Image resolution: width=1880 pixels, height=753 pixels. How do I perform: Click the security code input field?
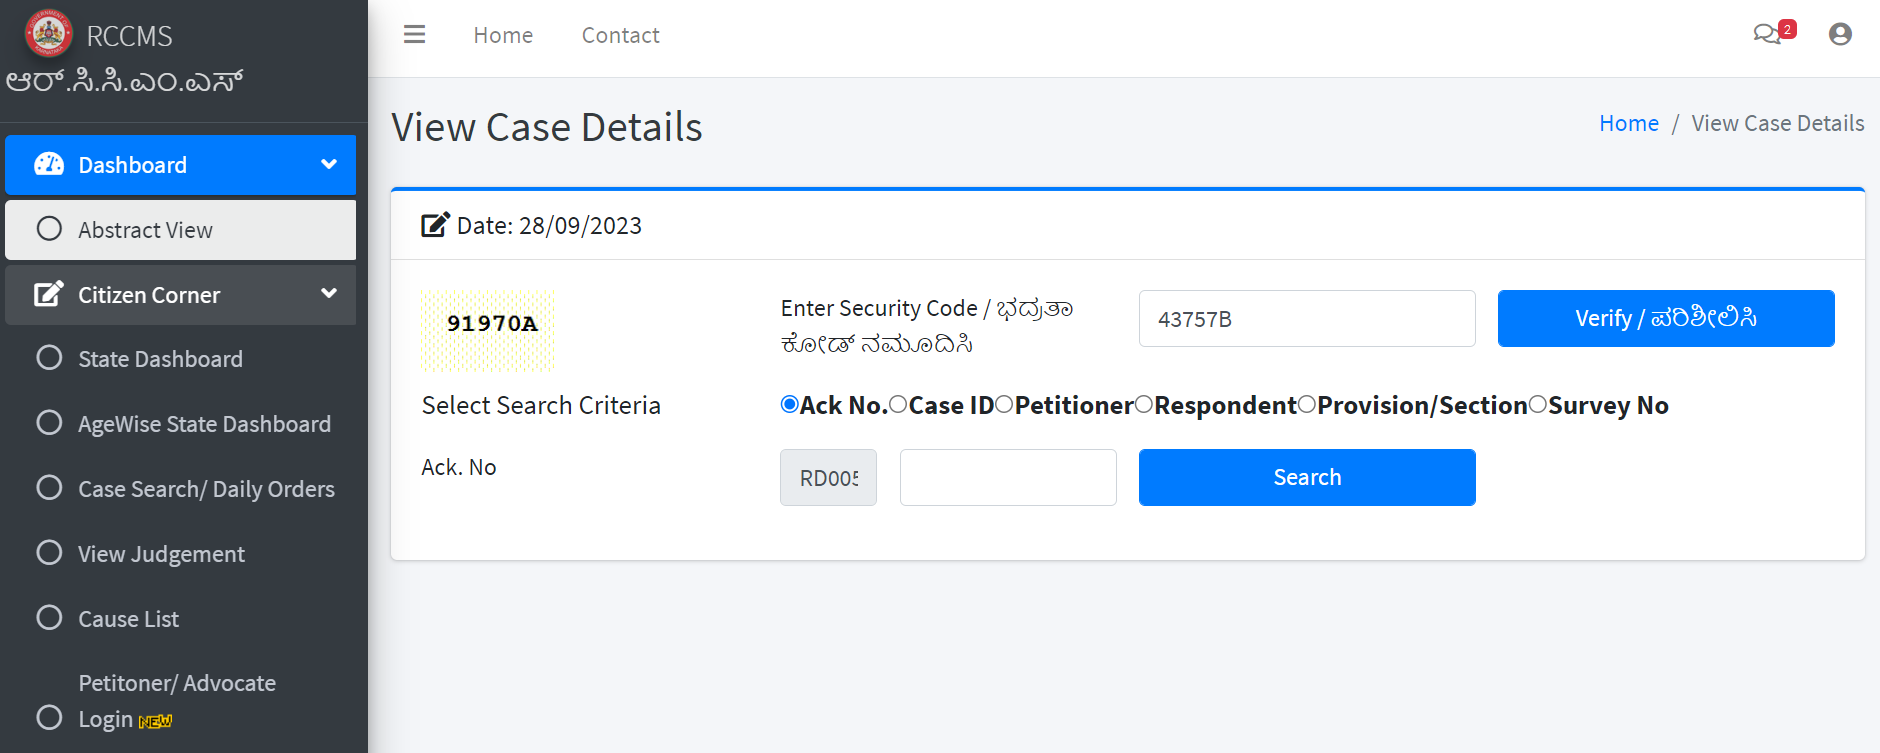tap(1307, 318)
